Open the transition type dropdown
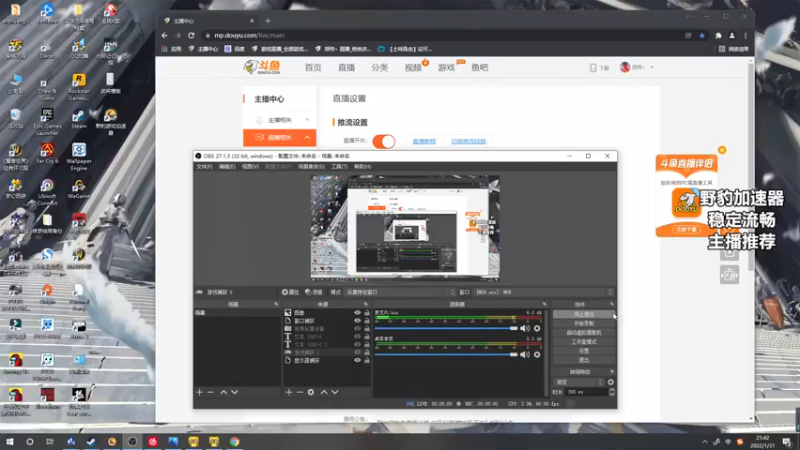The width and height of the screenshot is (800, 450). click(579, 382)
